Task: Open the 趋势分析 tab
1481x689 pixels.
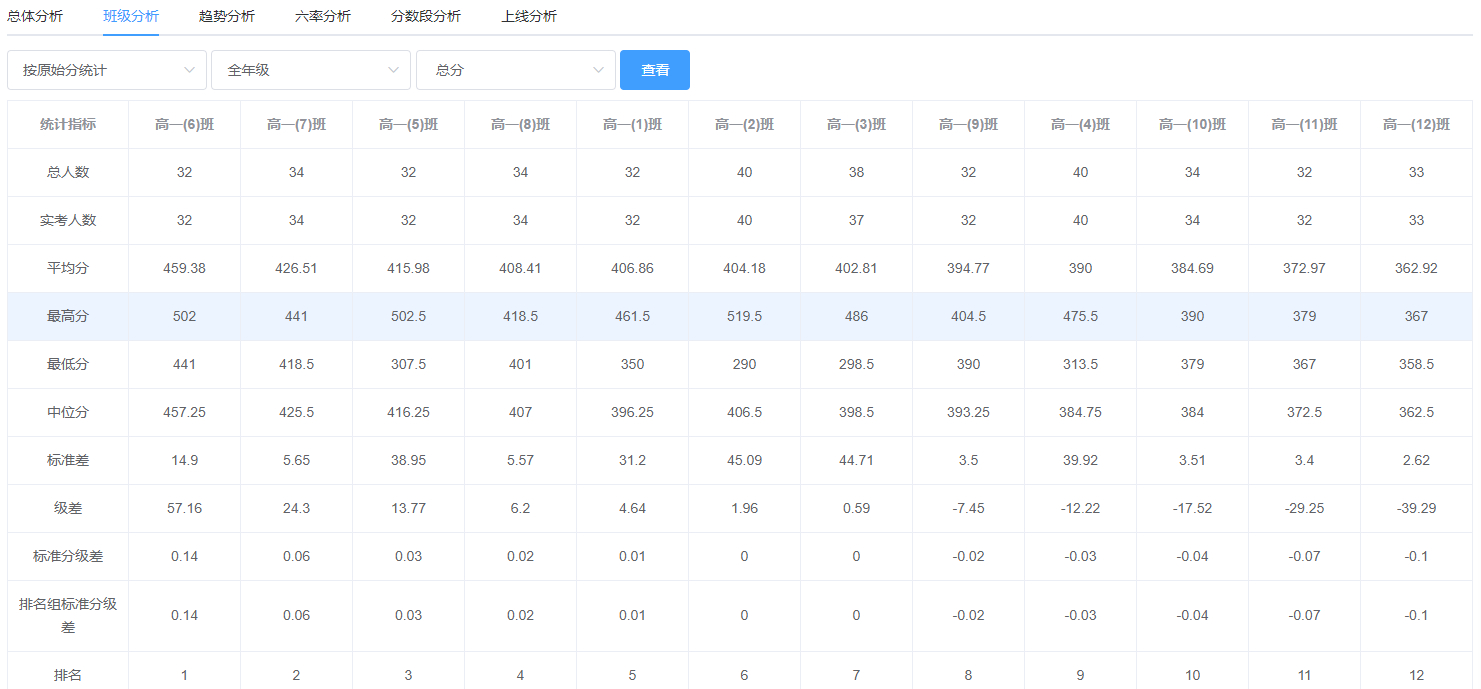Action: point(226,16)
